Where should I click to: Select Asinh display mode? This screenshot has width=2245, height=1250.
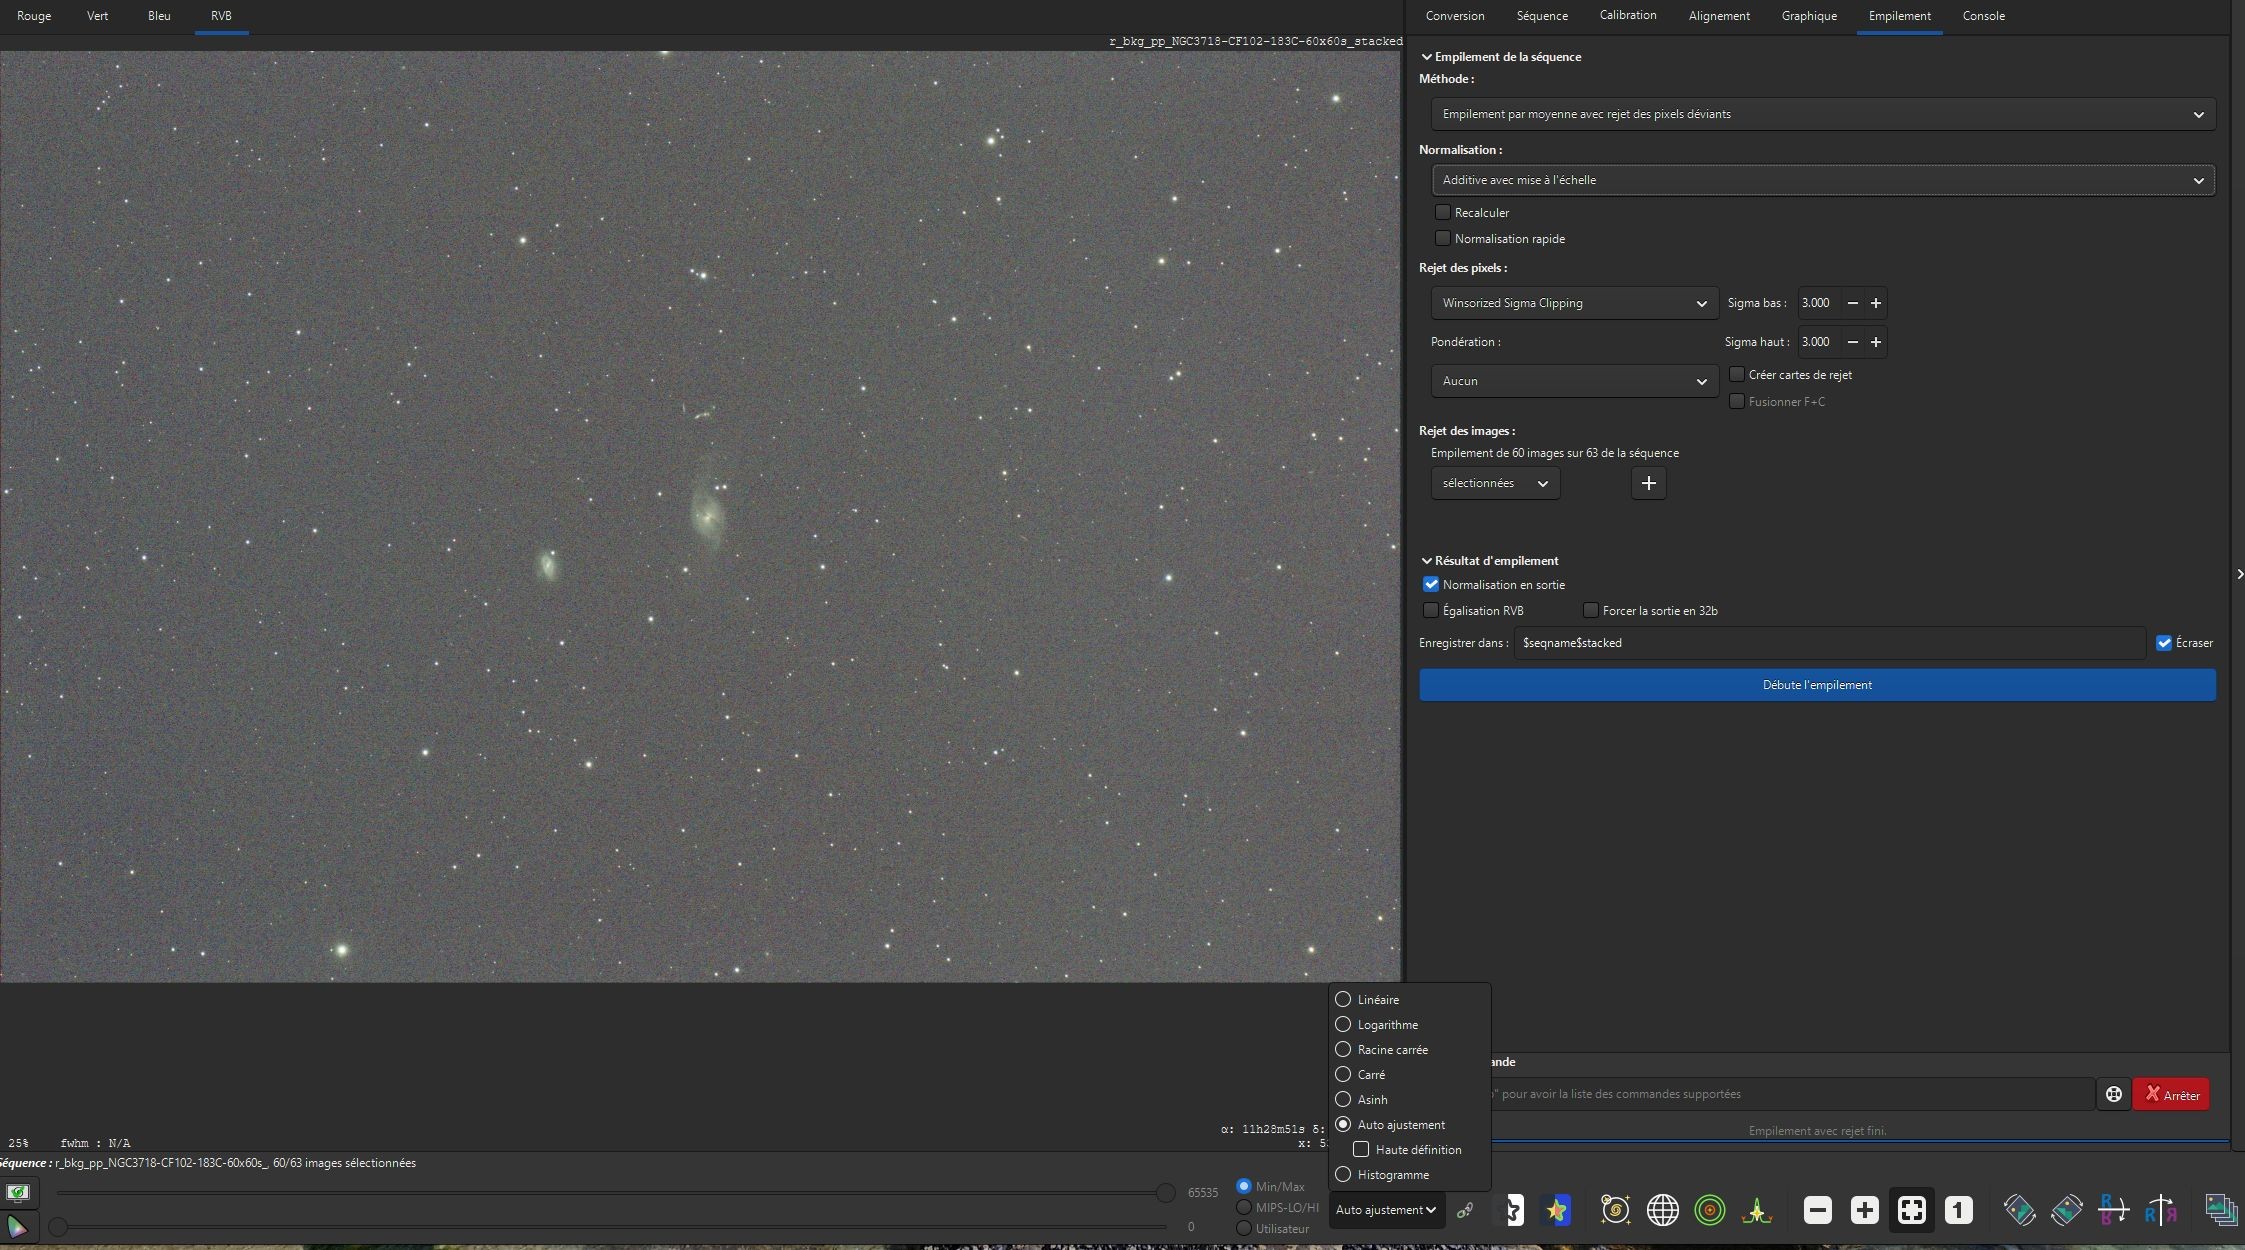tap(1343, 1100)
